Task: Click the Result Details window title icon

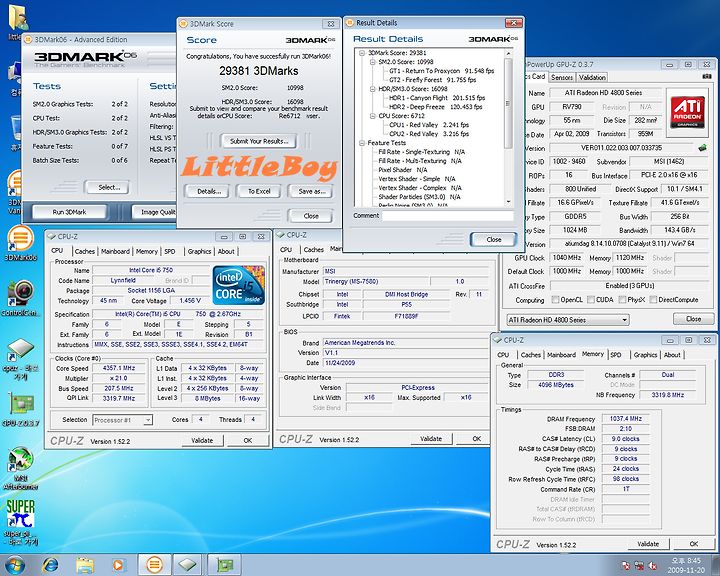Action: pos(350,23)
